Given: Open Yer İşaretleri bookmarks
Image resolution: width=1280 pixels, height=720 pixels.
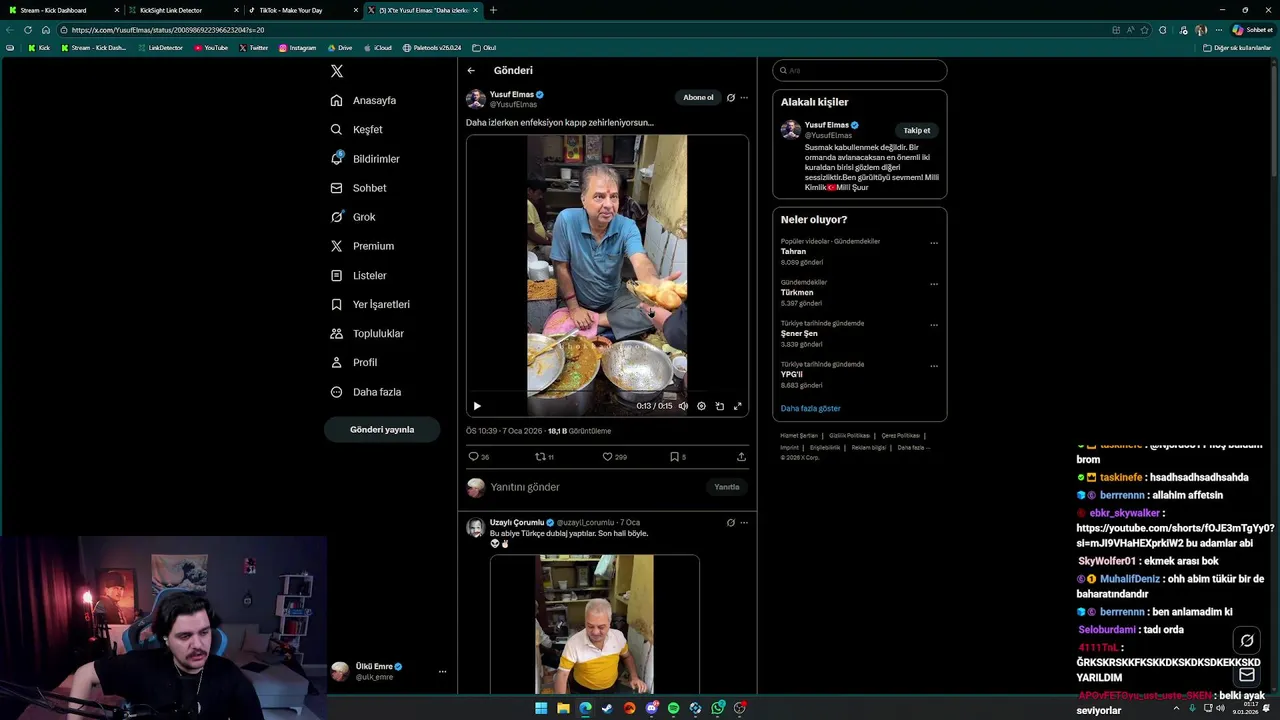Looking at the screenshot, I should tap(370, 304).
